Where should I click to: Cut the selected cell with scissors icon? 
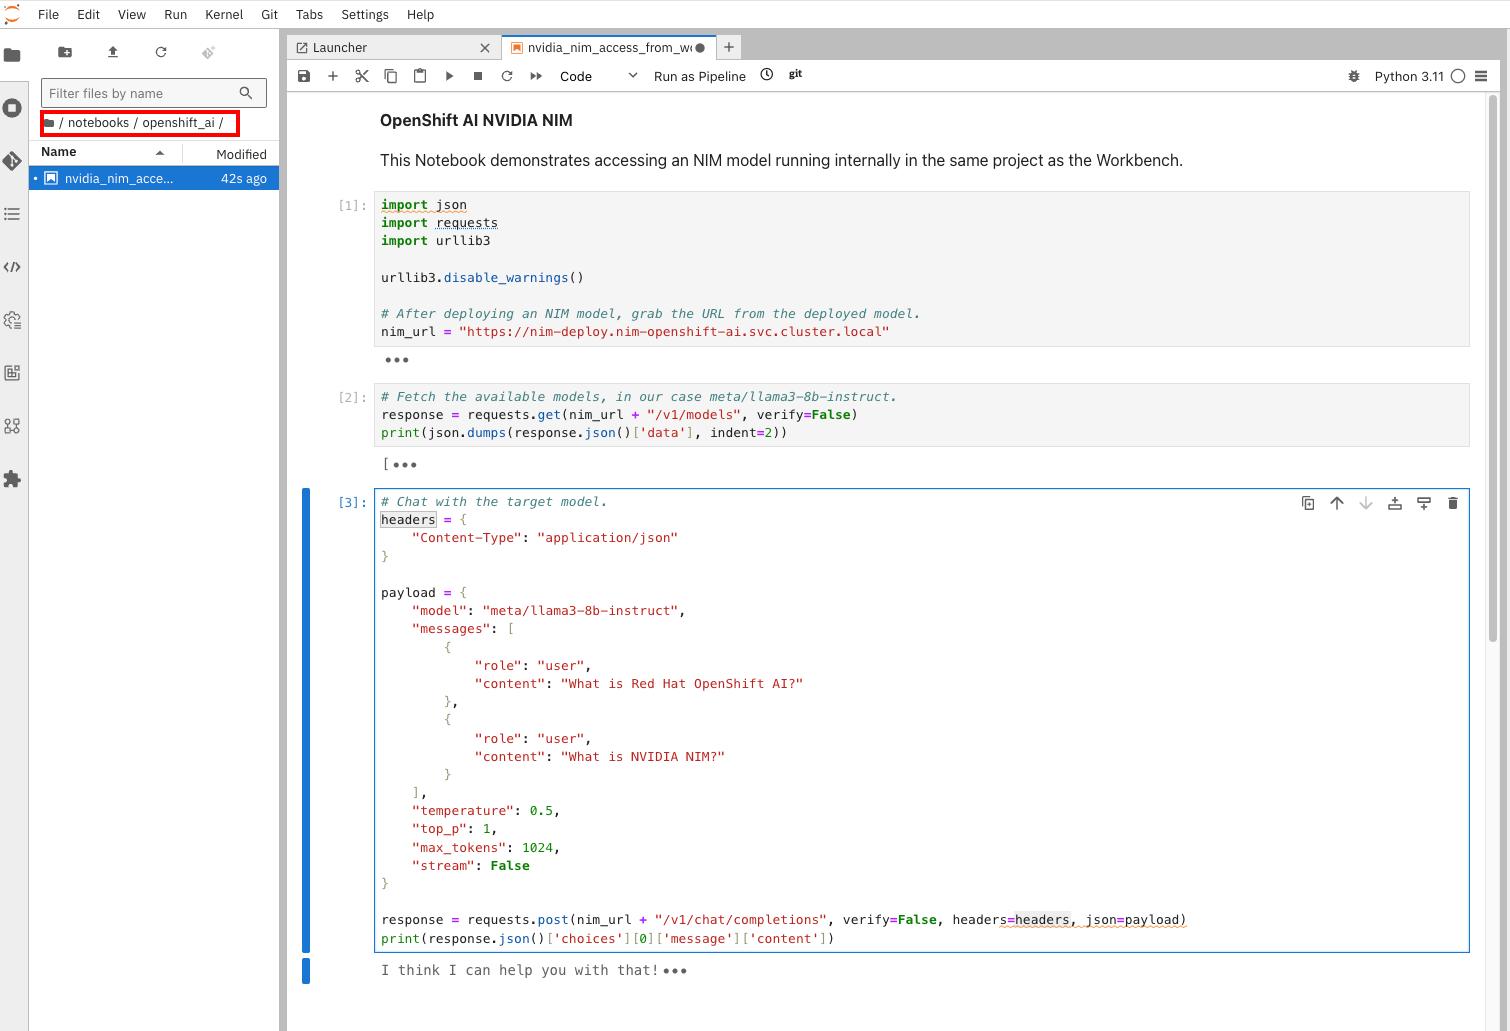pos(362,76)
